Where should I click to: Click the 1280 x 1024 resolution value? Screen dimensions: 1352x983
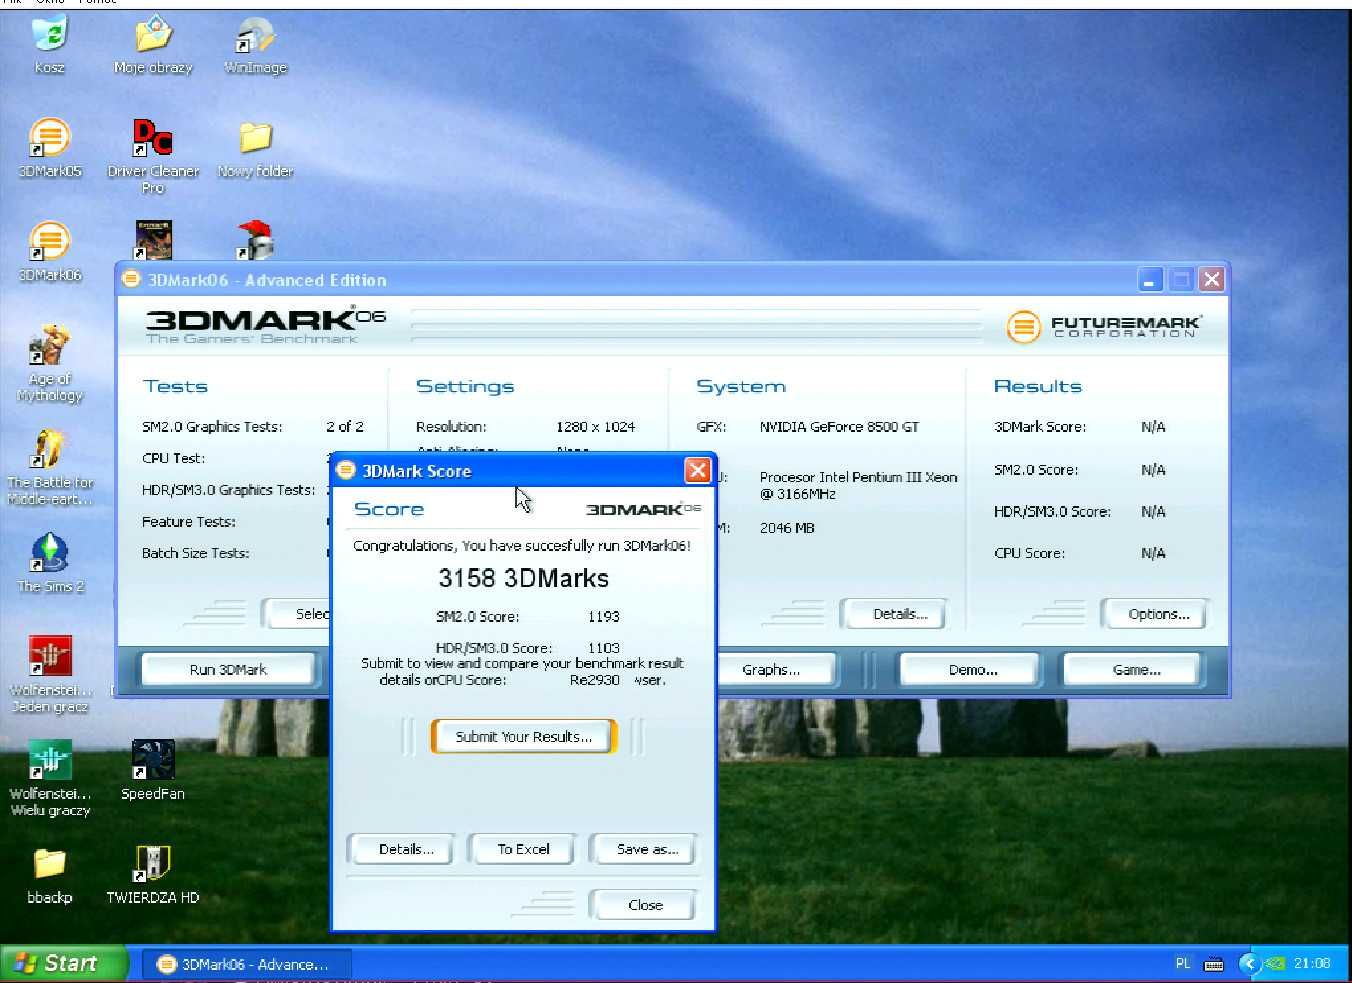click(x=596, y=427)
